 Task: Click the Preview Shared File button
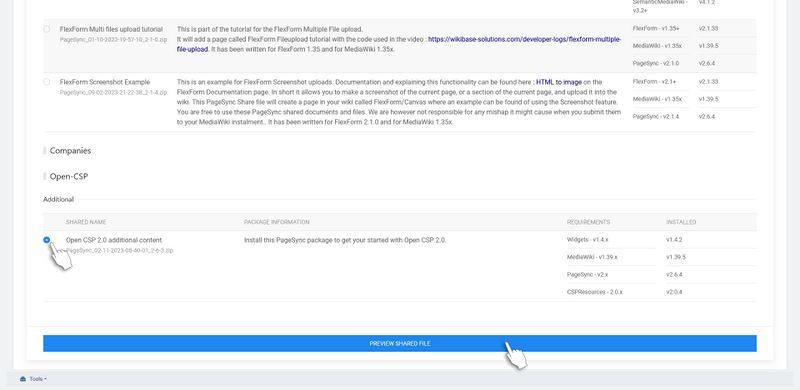tap(399, 344)
